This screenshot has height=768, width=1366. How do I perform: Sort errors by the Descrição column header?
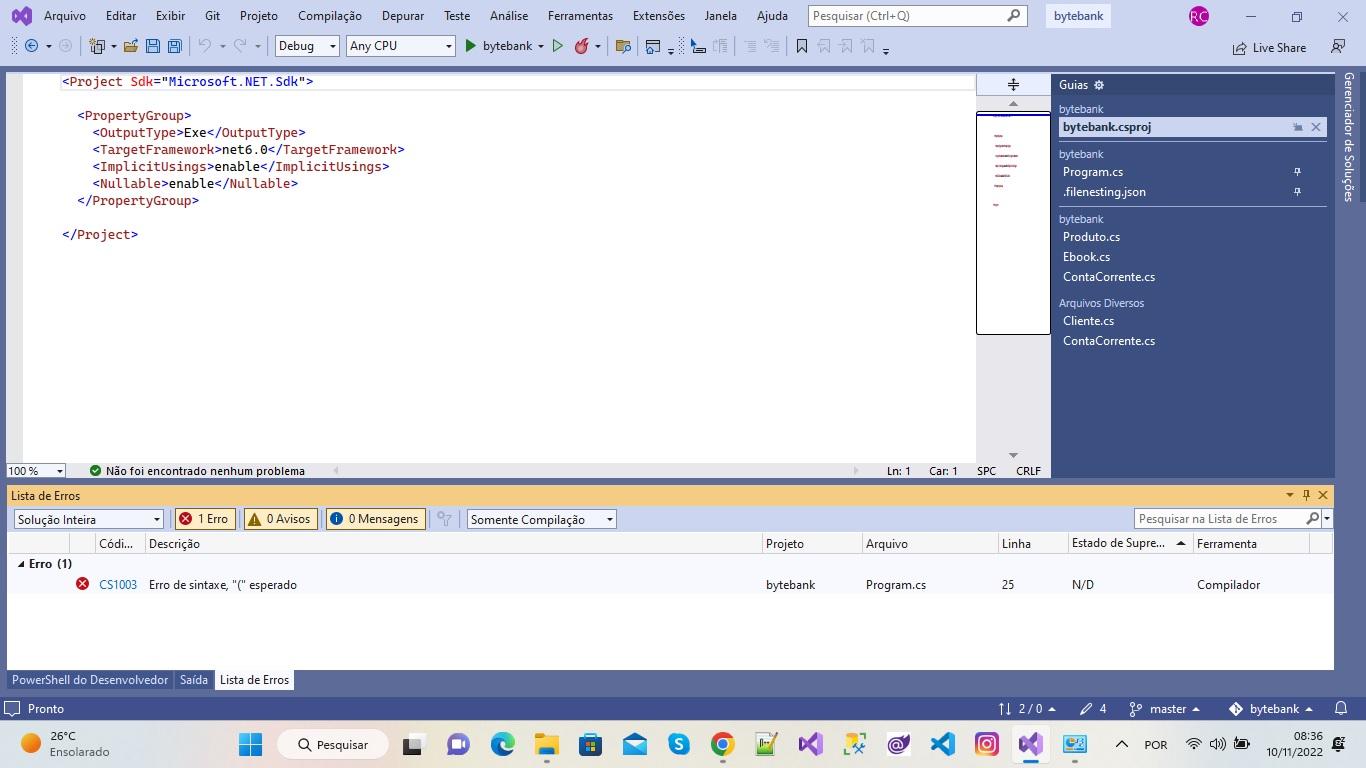(454, 544)
